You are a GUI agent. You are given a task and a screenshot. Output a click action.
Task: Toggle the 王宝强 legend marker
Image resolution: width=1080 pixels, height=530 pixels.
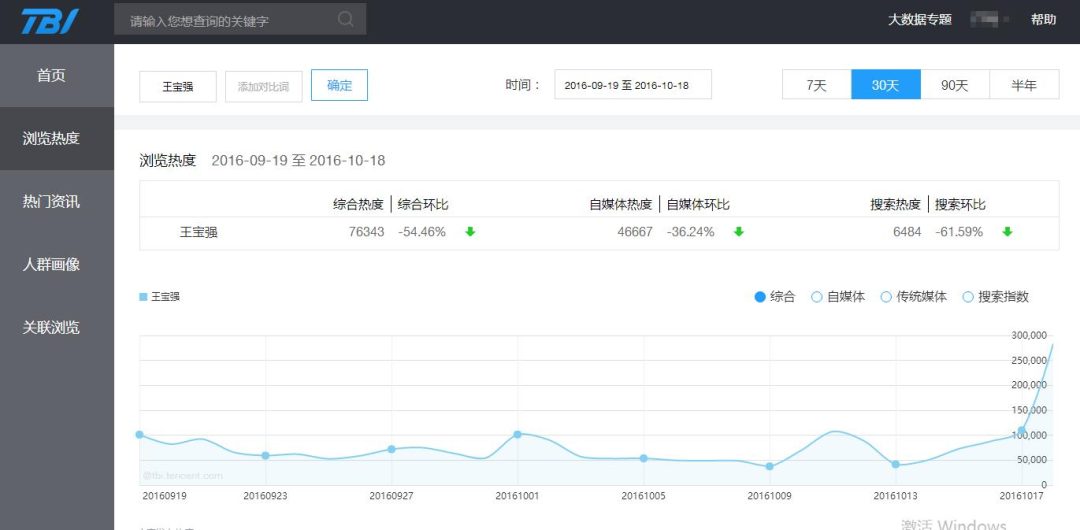pos(144,297)
